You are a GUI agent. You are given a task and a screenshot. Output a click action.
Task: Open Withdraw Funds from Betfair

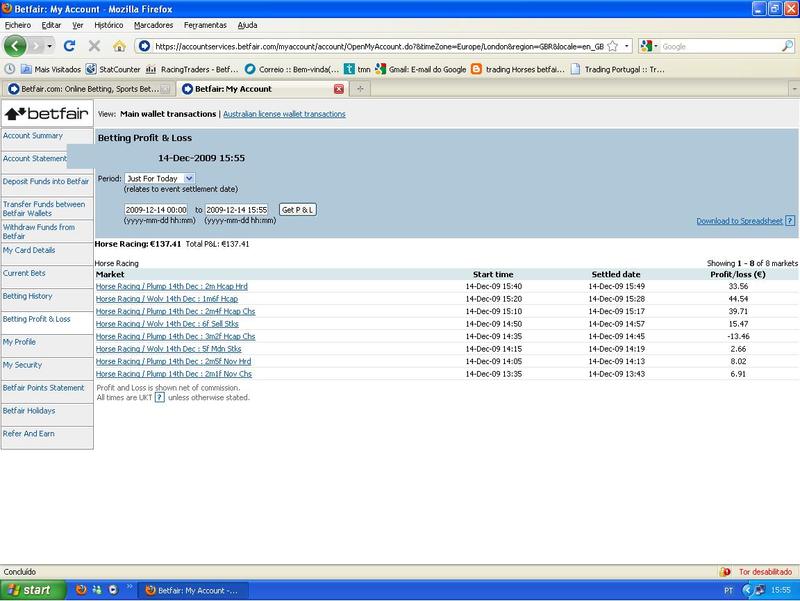tap(39, 232)
